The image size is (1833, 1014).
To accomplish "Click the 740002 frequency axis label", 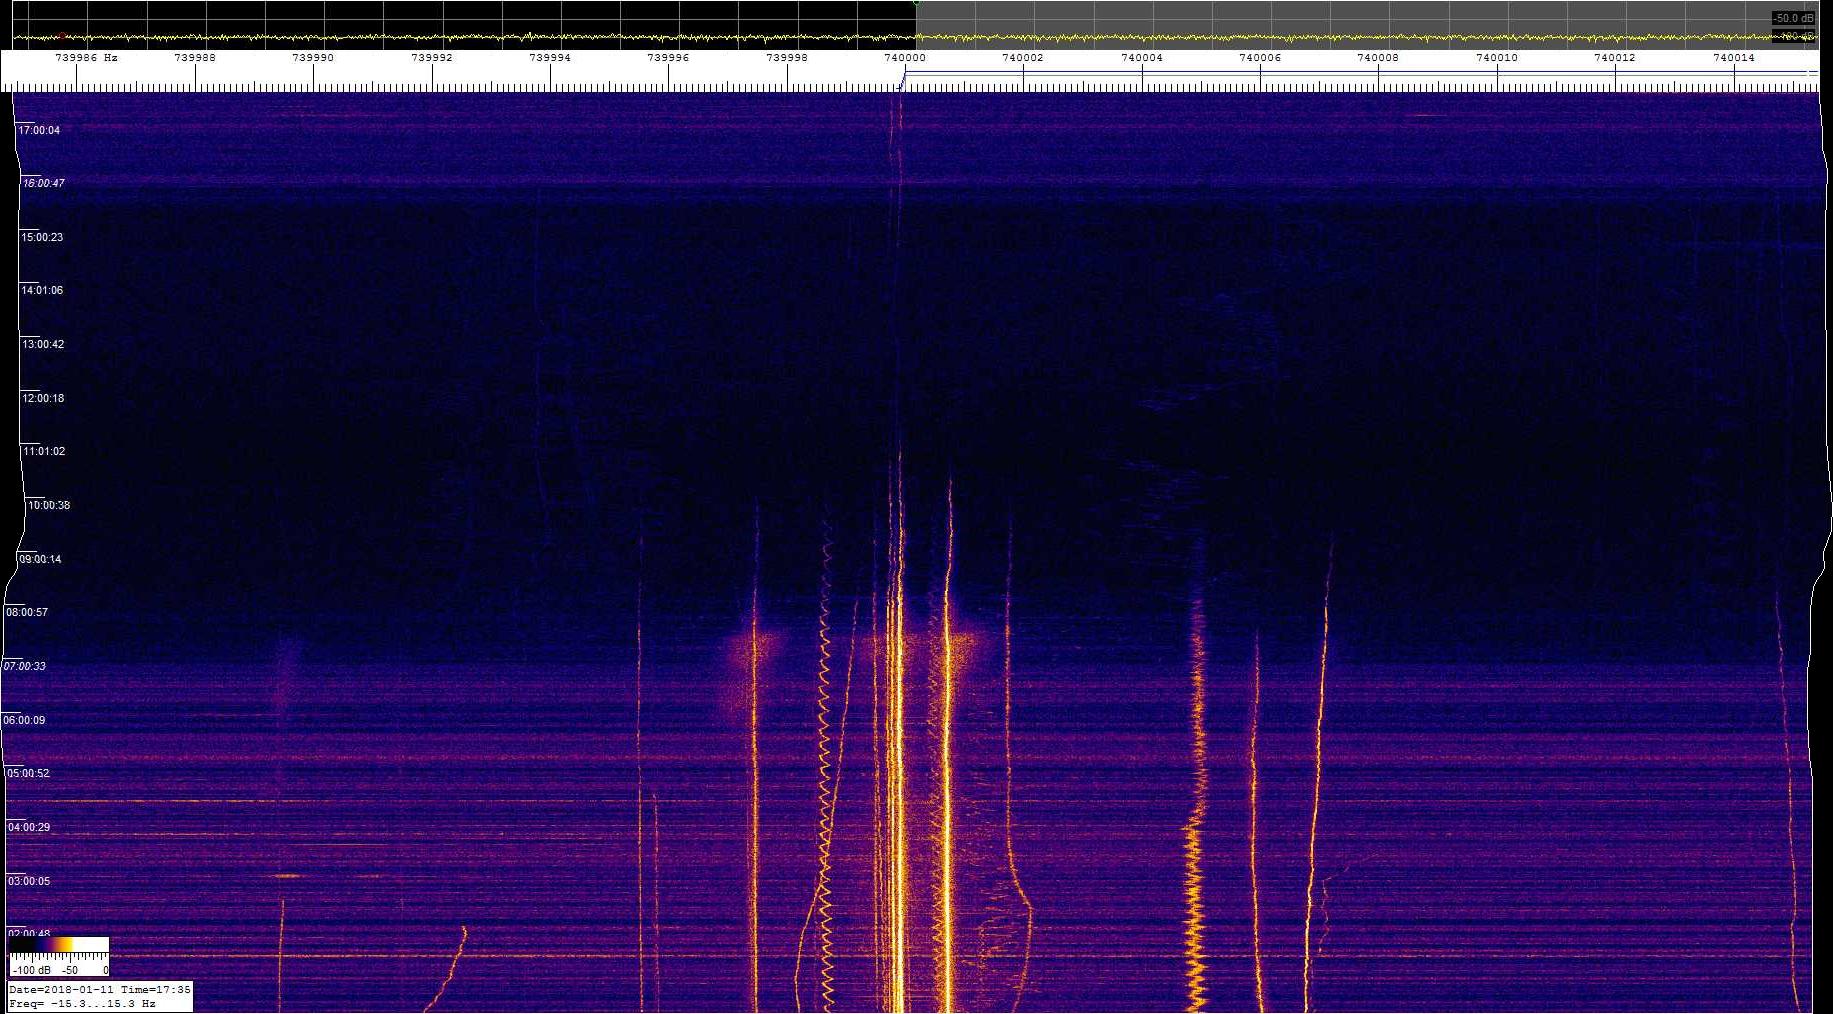I will point(1023,58).
